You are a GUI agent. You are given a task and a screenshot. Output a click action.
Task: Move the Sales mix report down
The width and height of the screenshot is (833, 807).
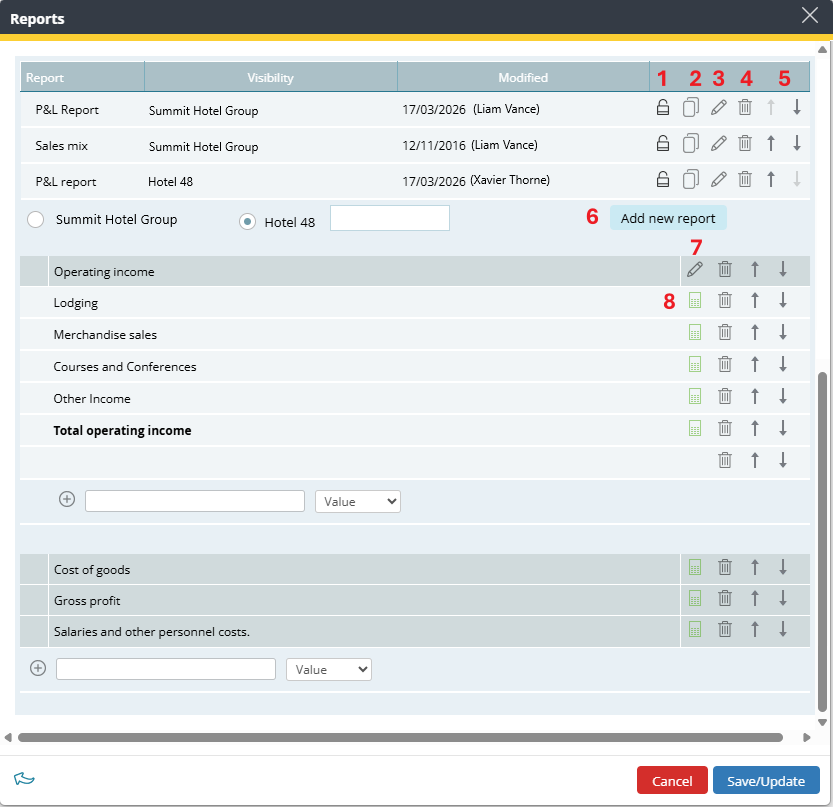797,143
